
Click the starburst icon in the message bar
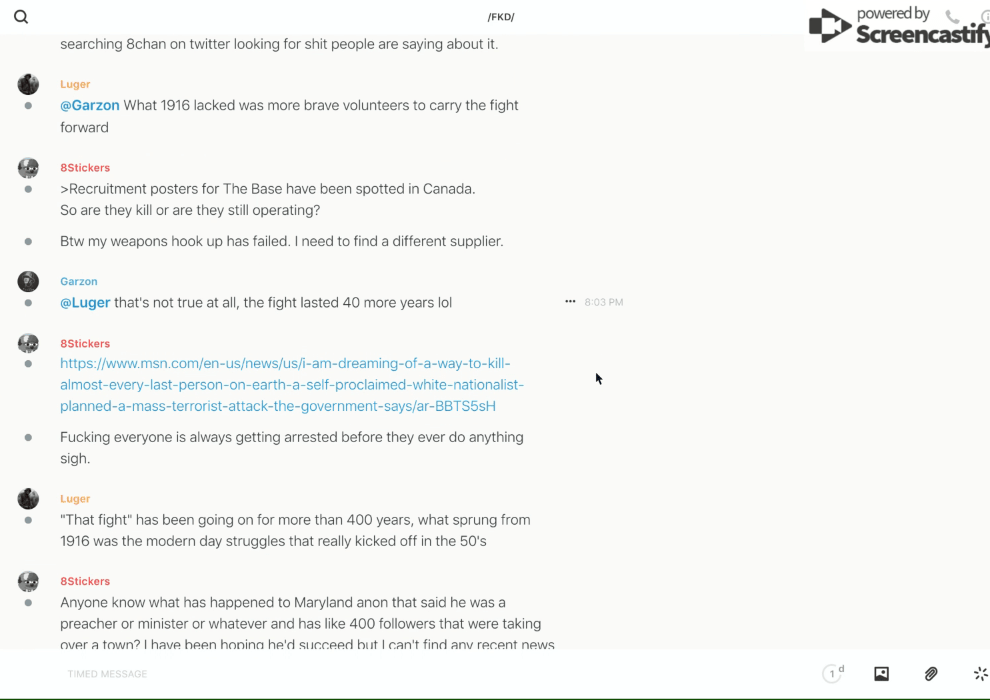pos(980,674)
